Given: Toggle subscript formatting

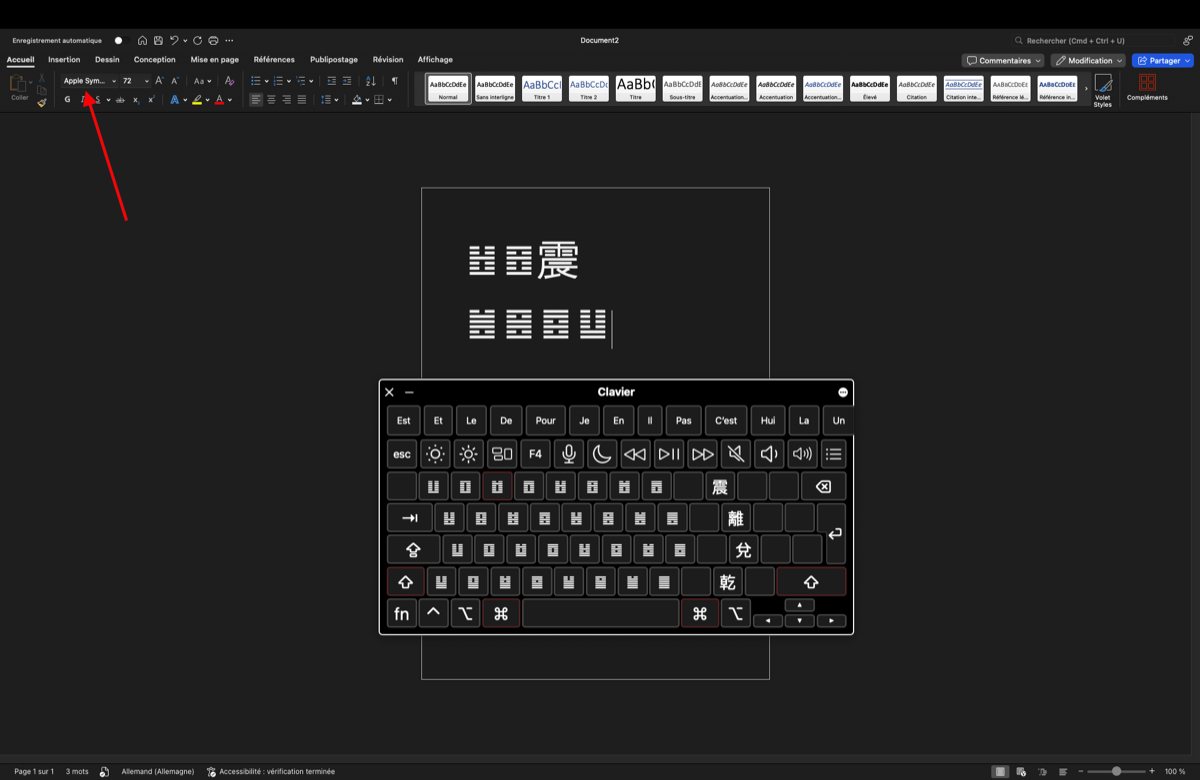Looking at the screenshot, I should (136, 100).
